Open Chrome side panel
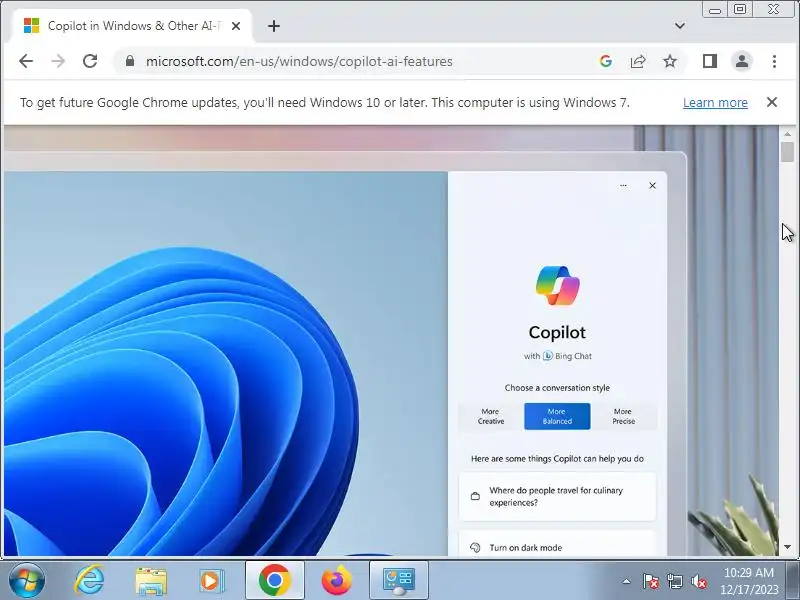This screenshot has width=800, height=600. (710, 61)
